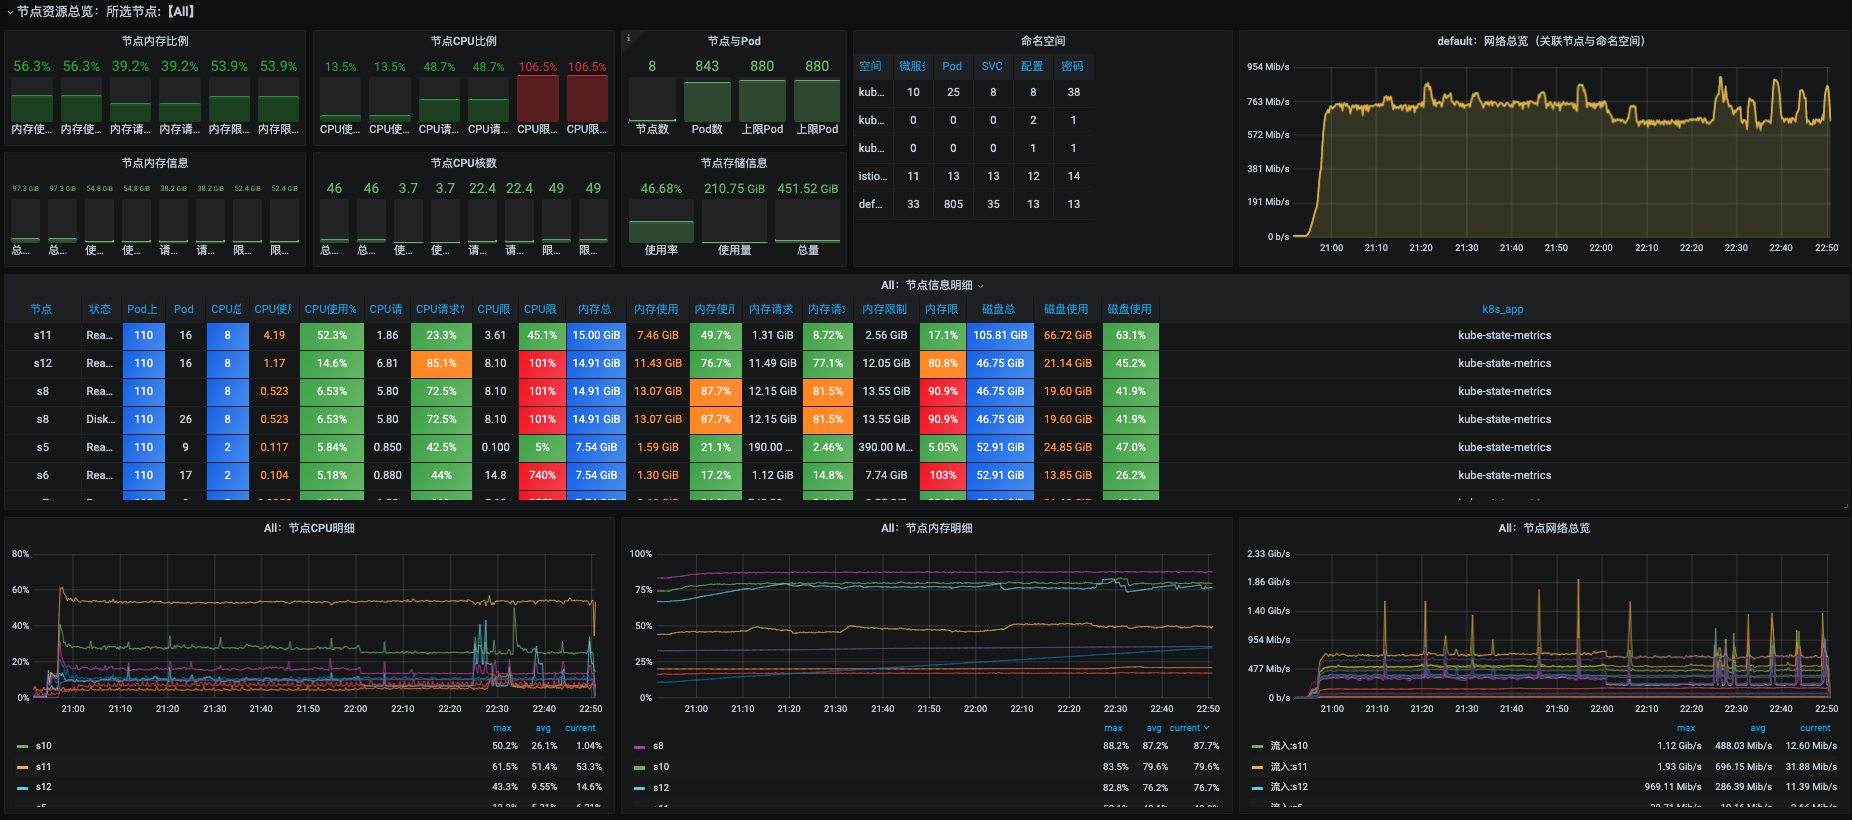Sort node table by k8s_app header
Viewport: 1852px width, 820px height.
[1503, 309]
